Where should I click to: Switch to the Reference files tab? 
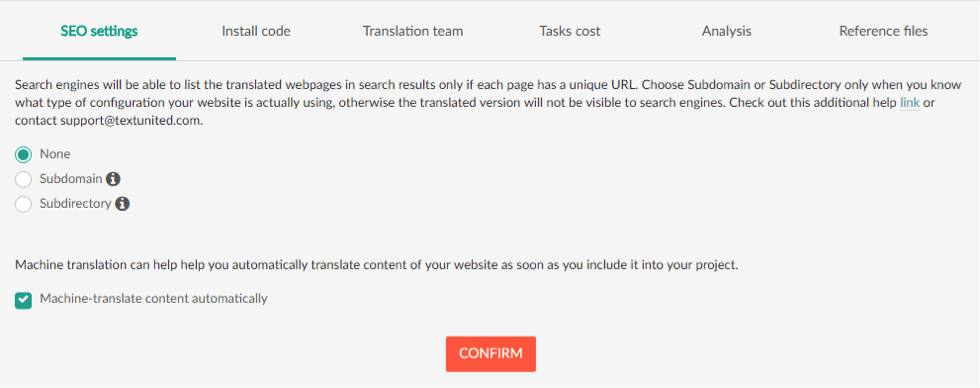[884, 31]
